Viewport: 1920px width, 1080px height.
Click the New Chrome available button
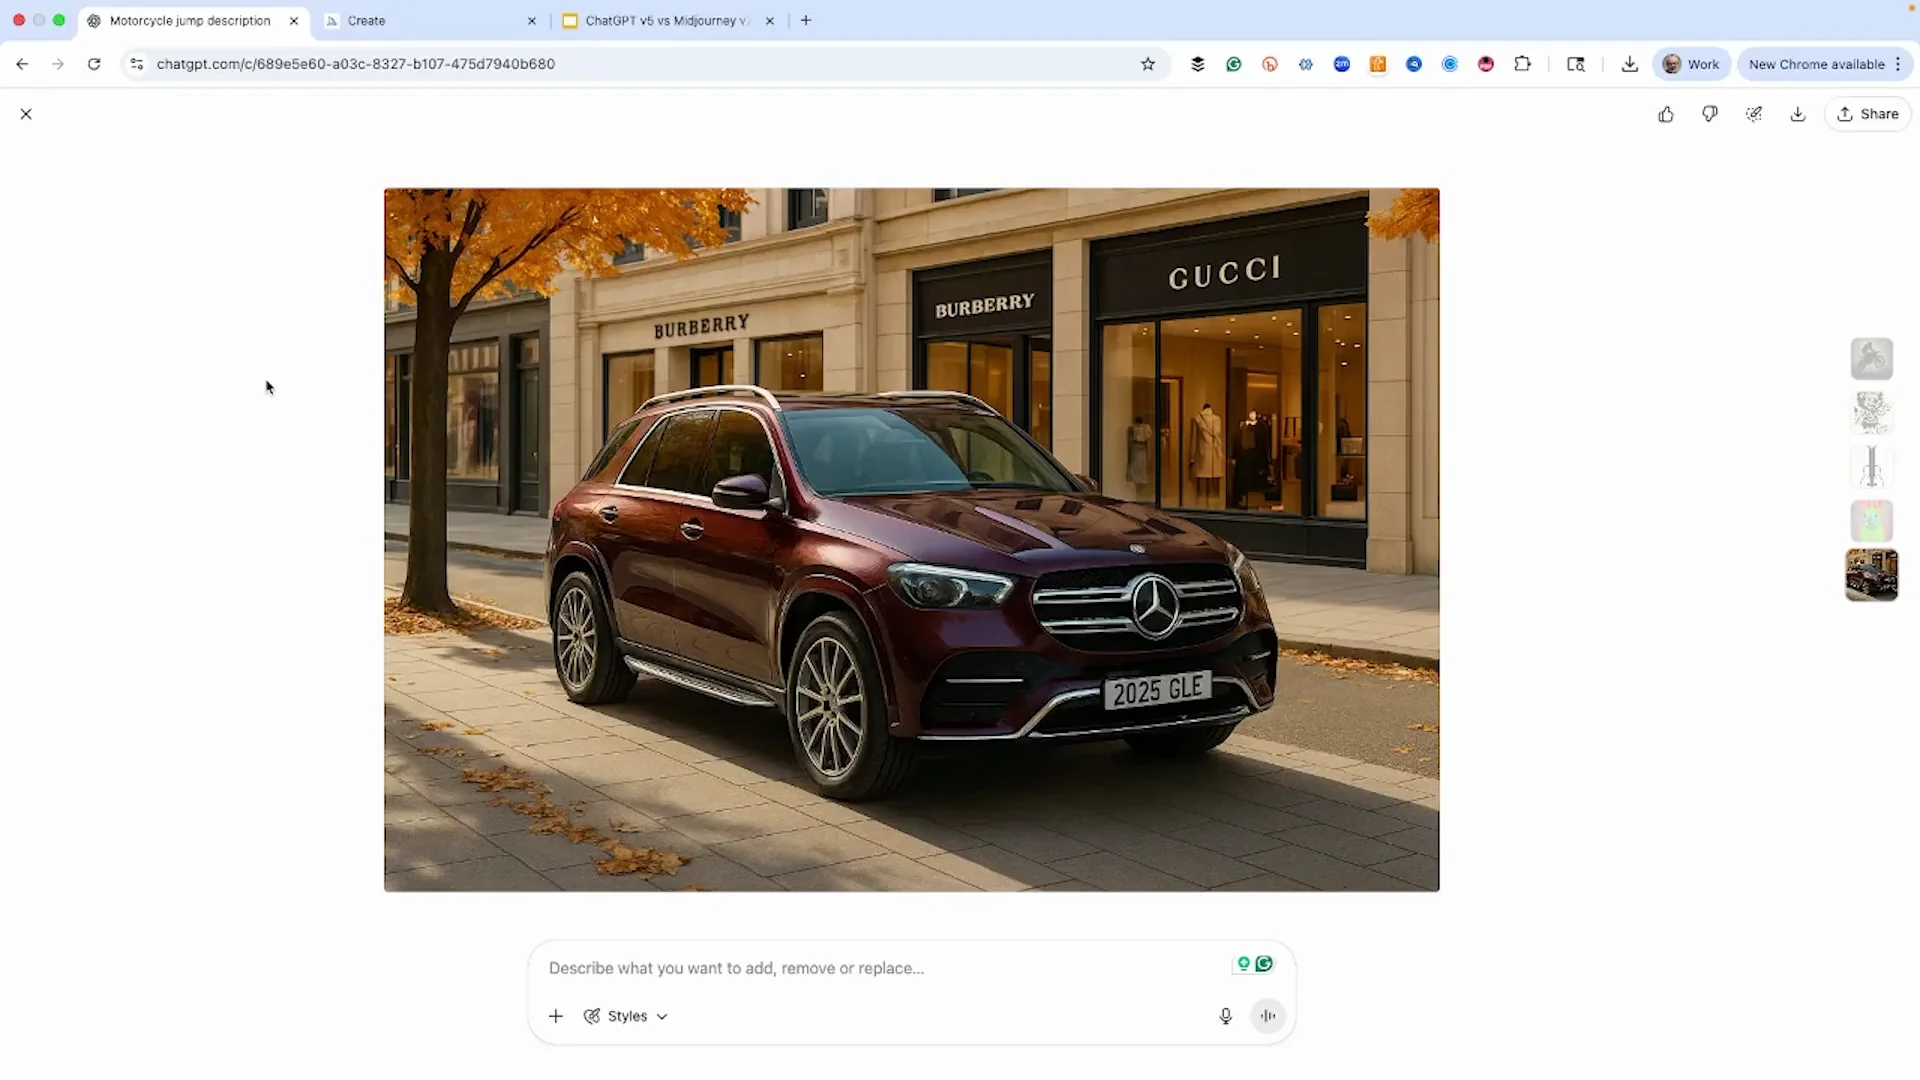(1818, 64)
